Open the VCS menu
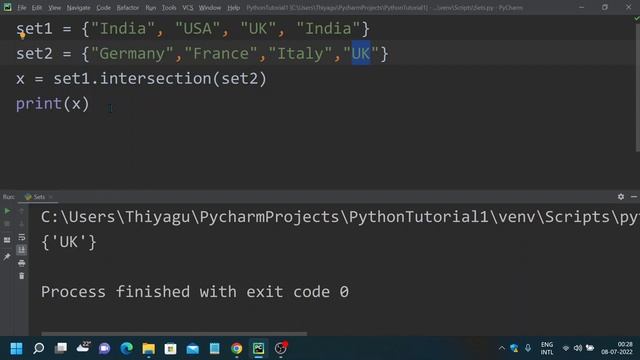Image resolution: width=640 pixels, height=360 pixels. 187,8
